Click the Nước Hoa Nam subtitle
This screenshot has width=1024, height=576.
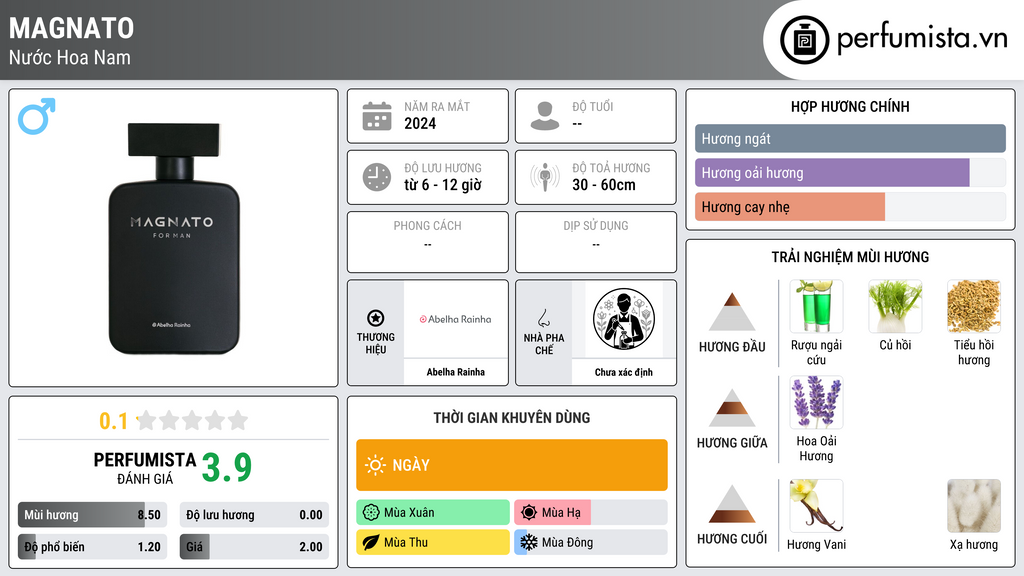[70, 57]
